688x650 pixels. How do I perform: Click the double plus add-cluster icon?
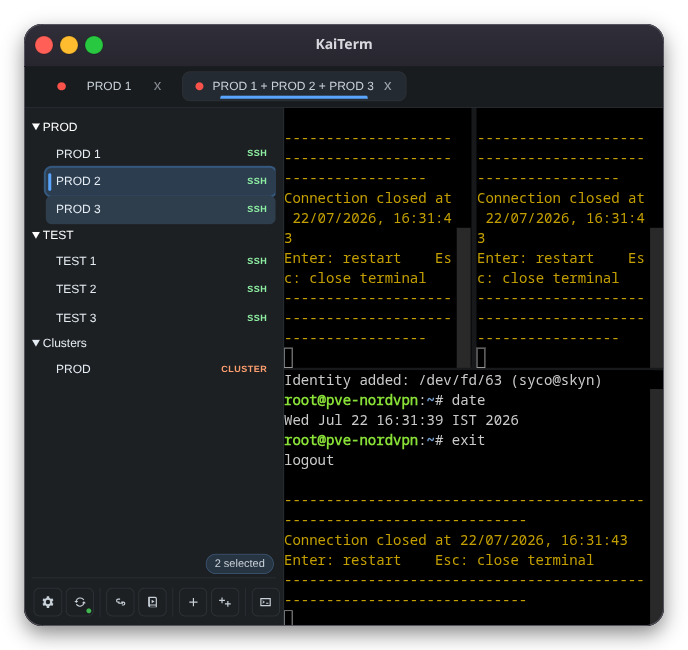(225, 602)
